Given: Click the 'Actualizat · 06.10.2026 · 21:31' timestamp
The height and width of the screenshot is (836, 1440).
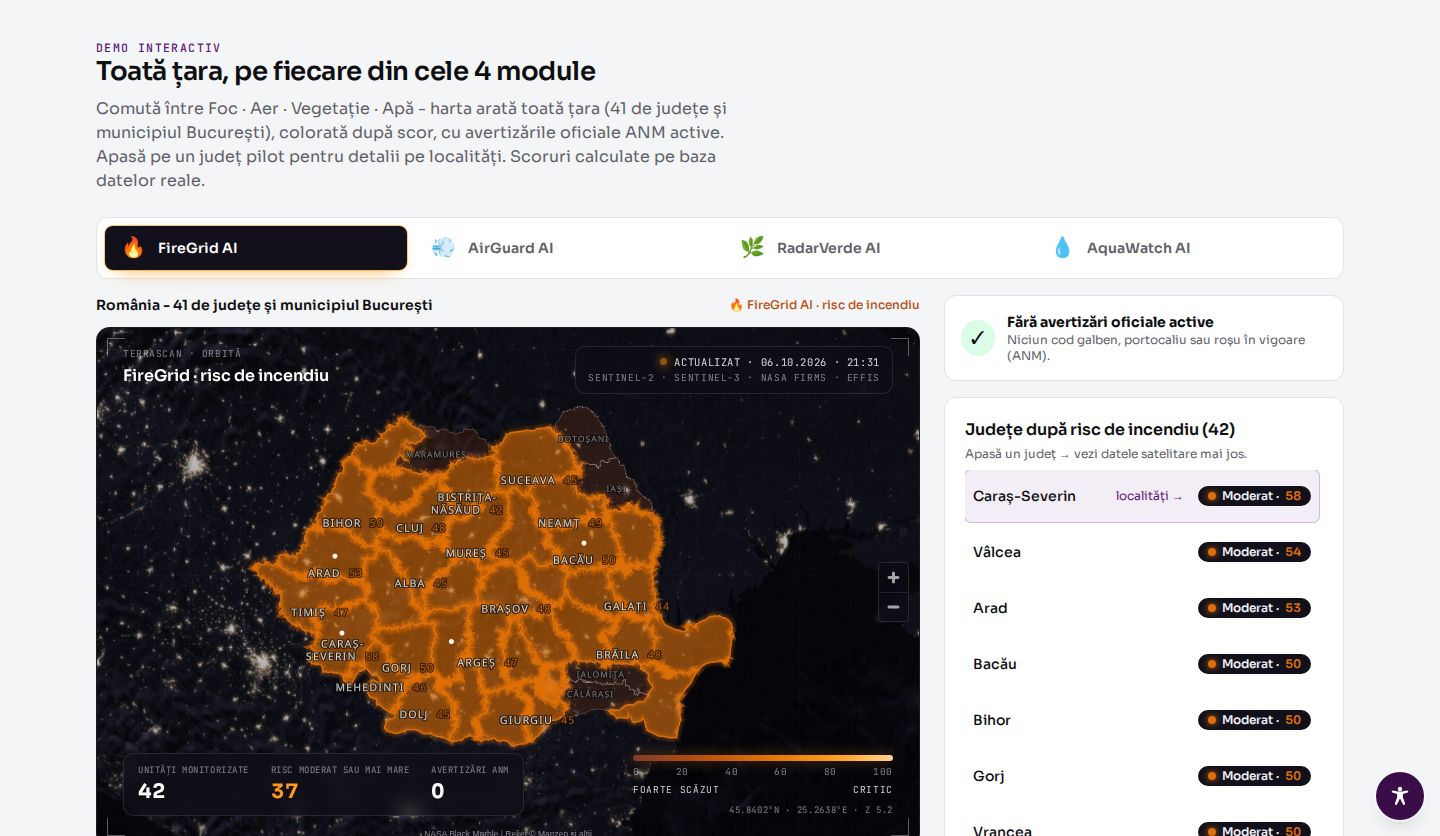Looking at the screenshot, I should coord(777,362).
